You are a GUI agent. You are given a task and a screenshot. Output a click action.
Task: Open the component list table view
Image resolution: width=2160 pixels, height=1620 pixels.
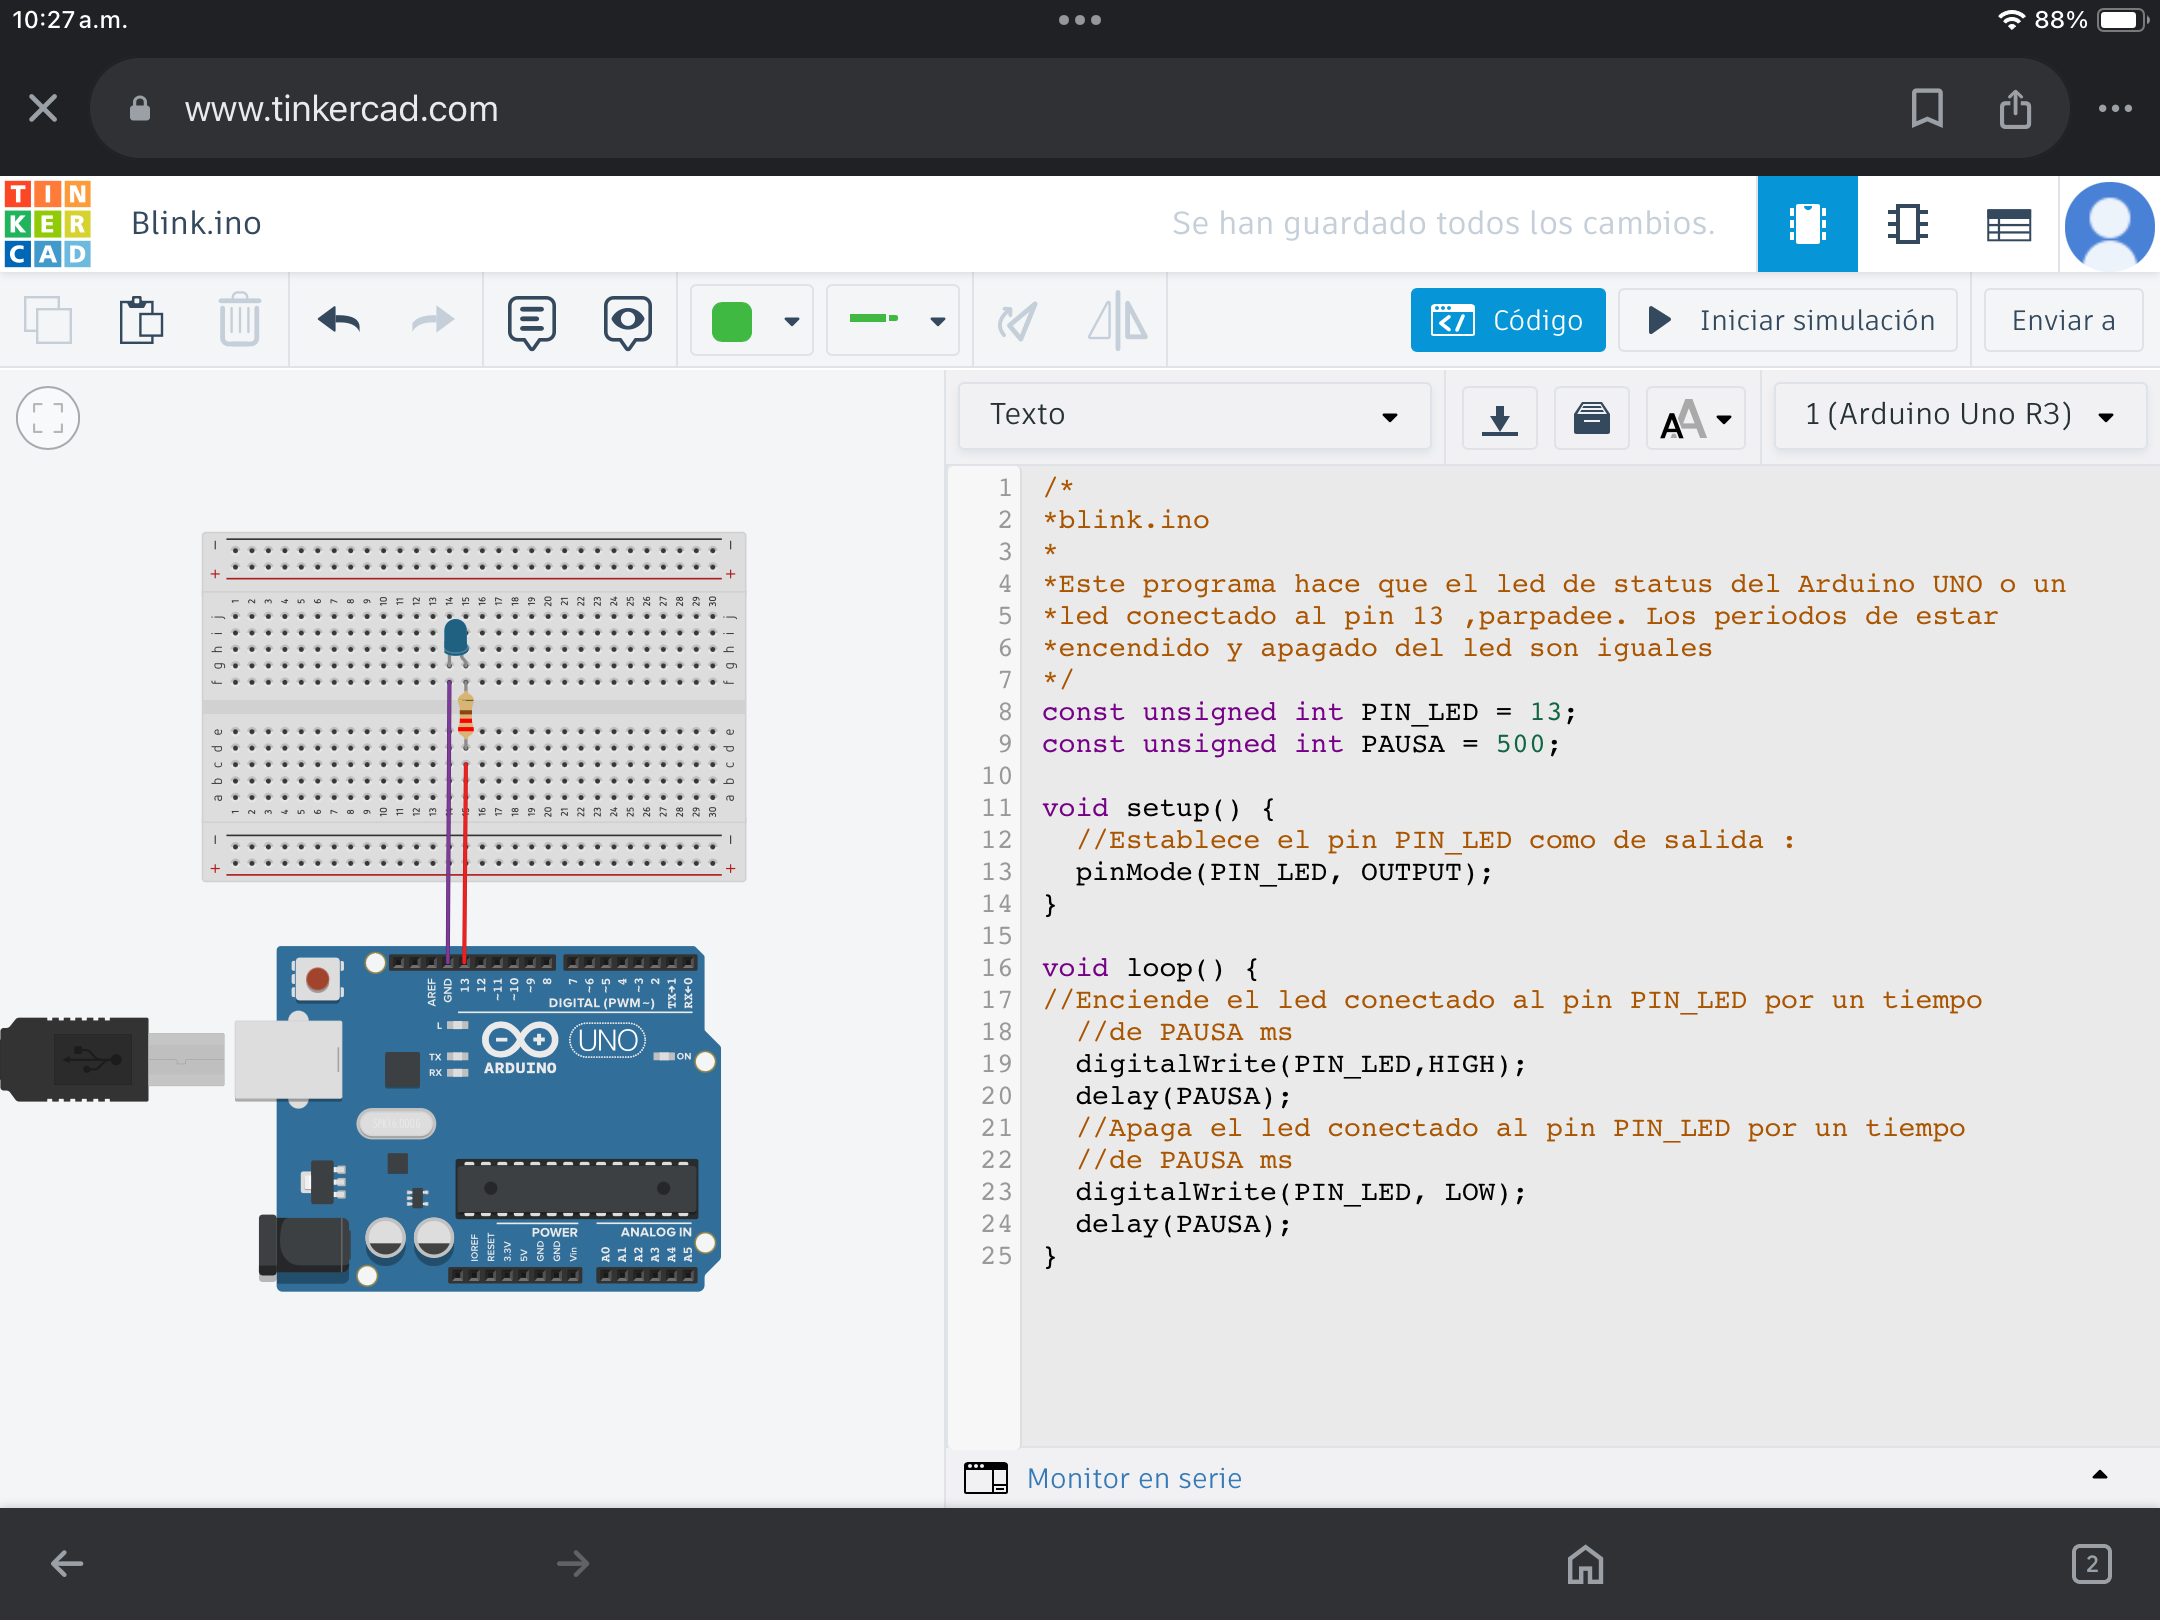tap(2008, 224)
